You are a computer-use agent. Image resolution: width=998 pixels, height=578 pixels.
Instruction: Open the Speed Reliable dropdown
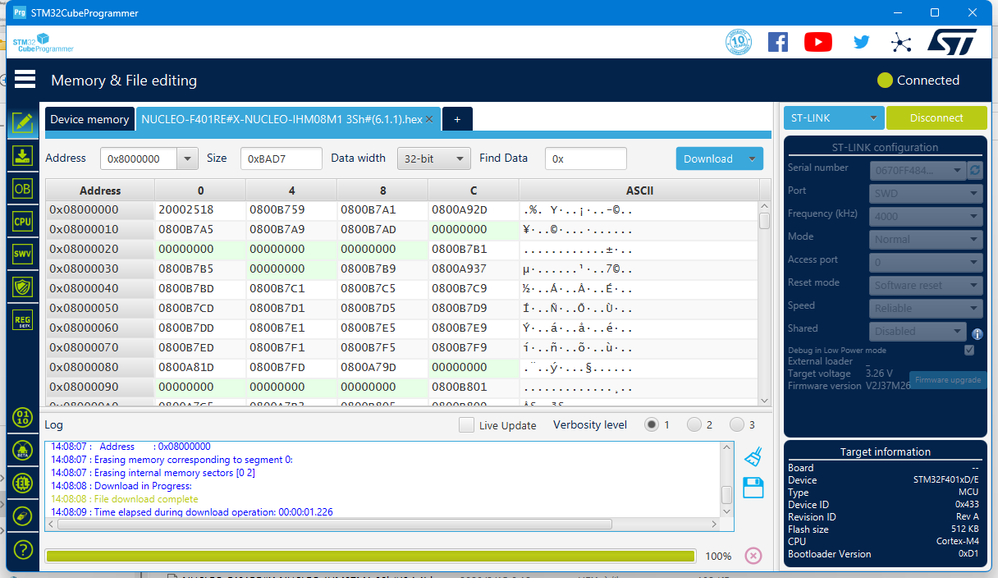(926, 308)
